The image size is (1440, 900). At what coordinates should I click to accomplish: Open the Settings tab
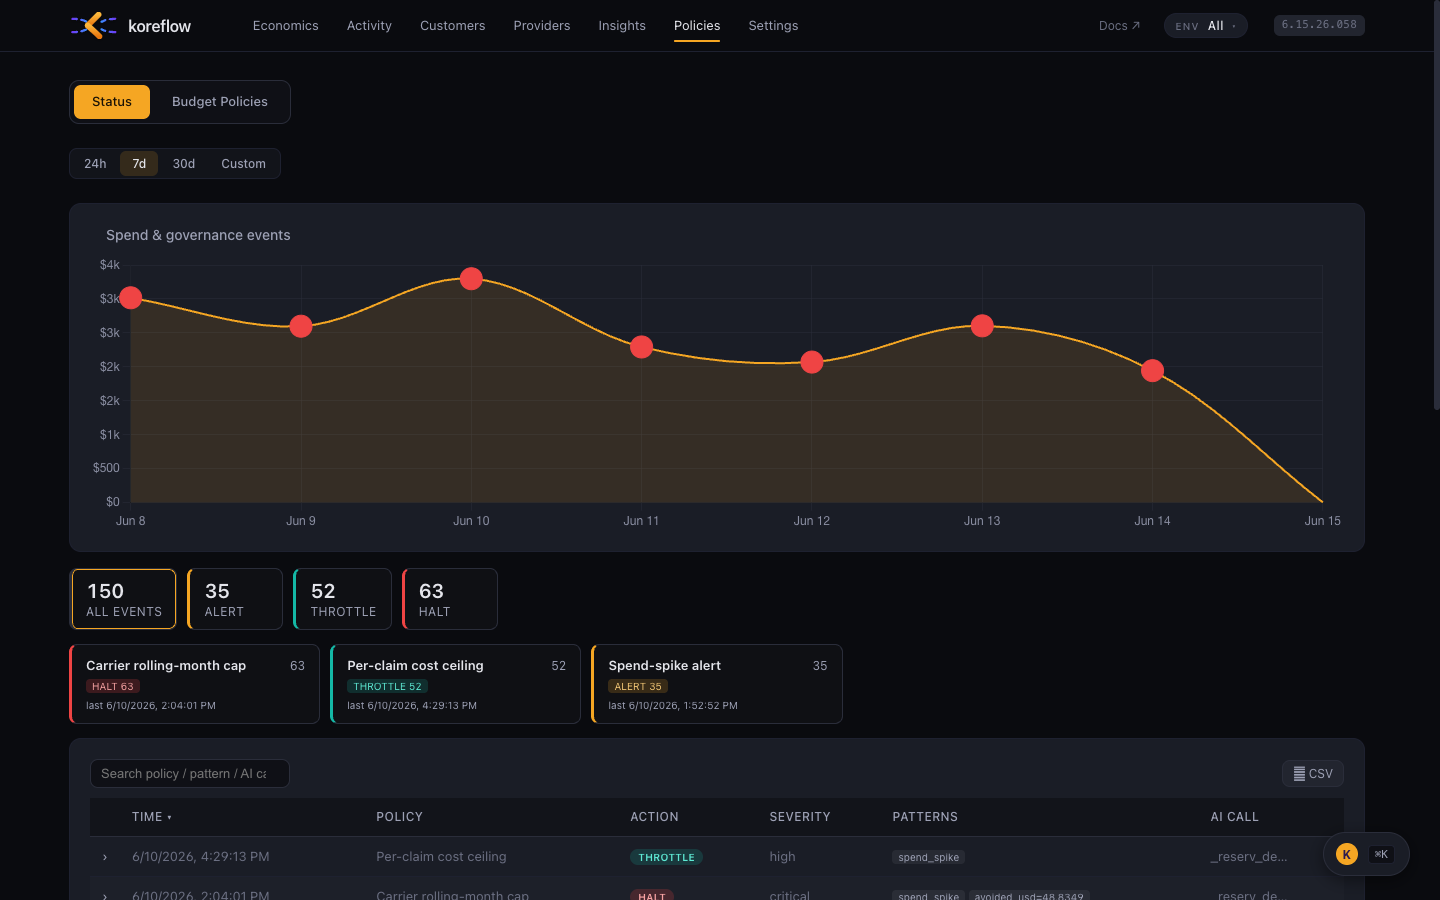(x=773, y=26)
